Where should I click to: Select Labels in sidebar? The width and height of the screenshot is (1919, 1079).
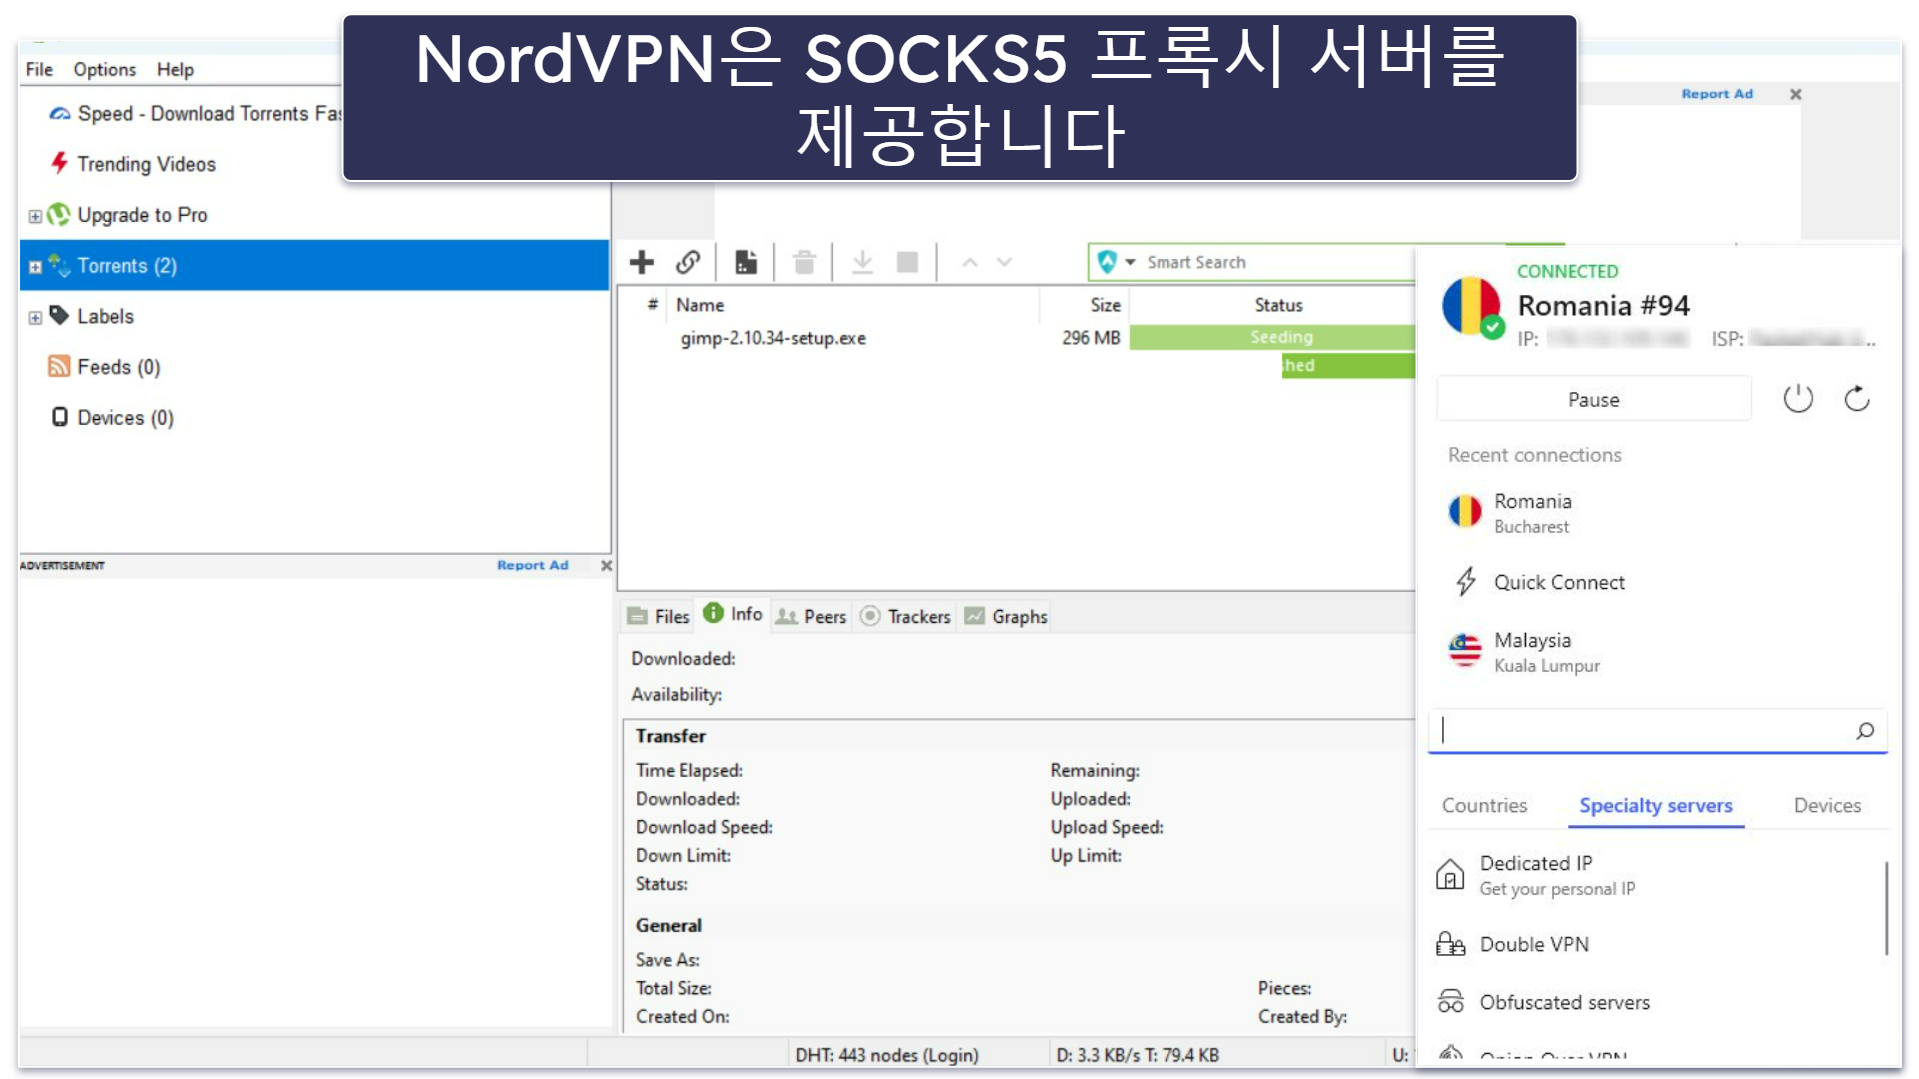(x=105, y=316)
